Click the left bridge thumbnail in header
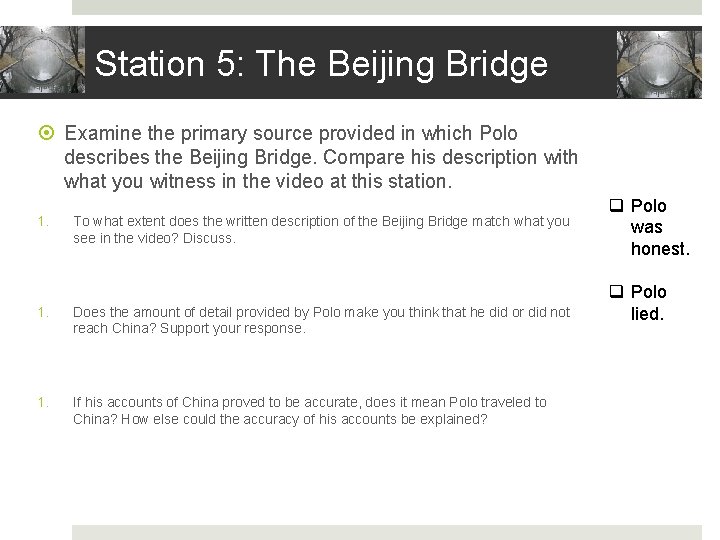Viewport: 720px width, 540px height. 42,60
